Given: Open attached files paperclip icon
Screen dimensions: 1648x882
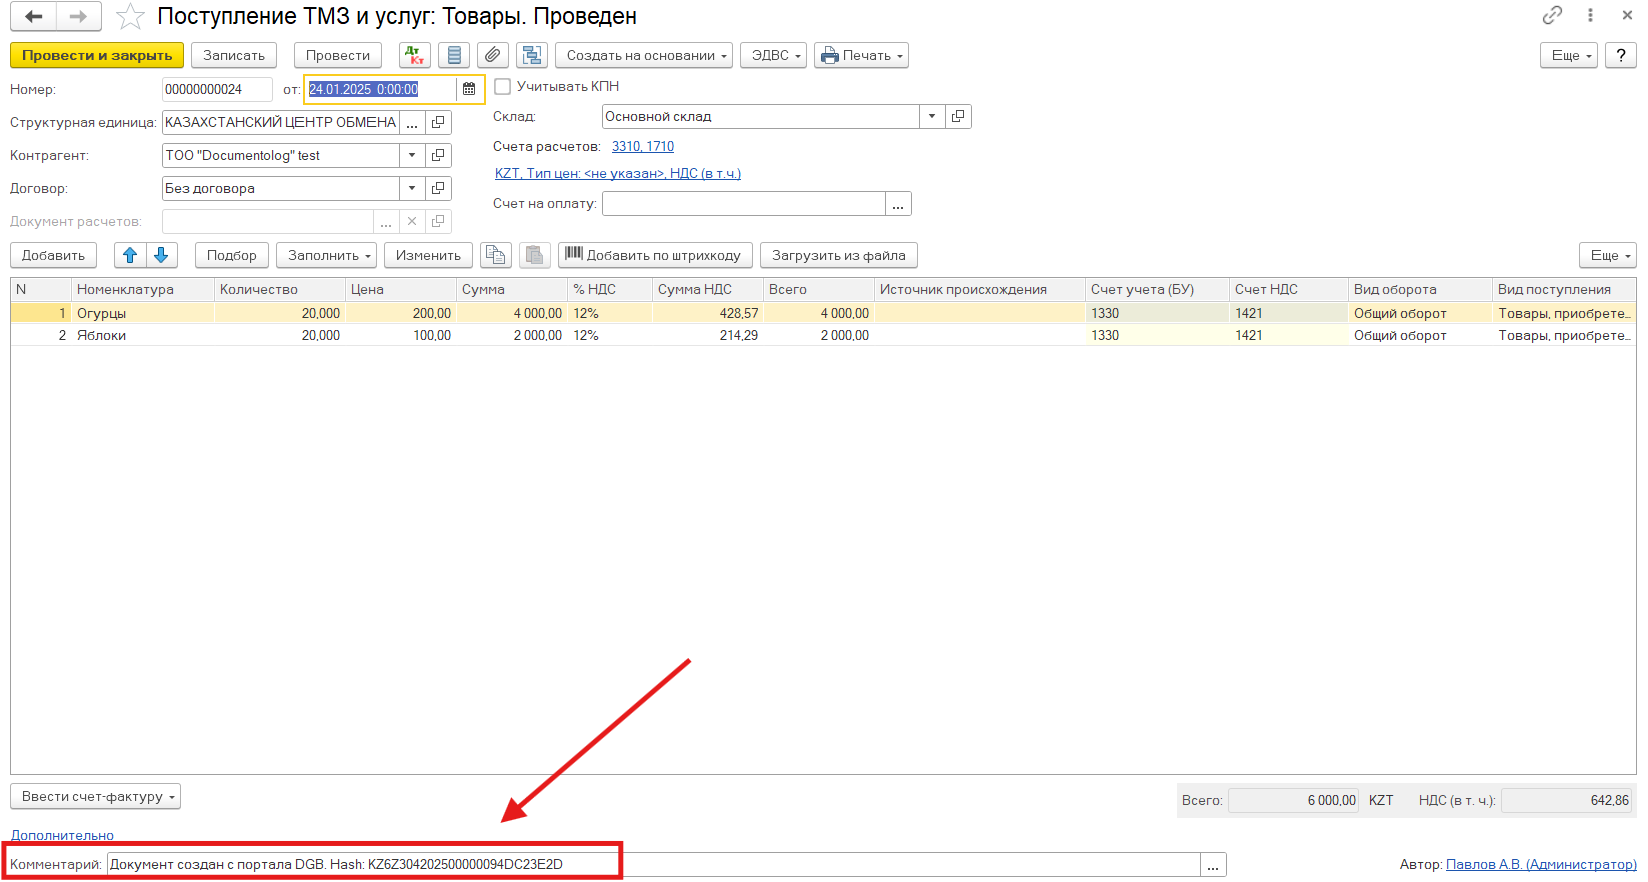Looking at the screenshot, I should click(493, 56).
